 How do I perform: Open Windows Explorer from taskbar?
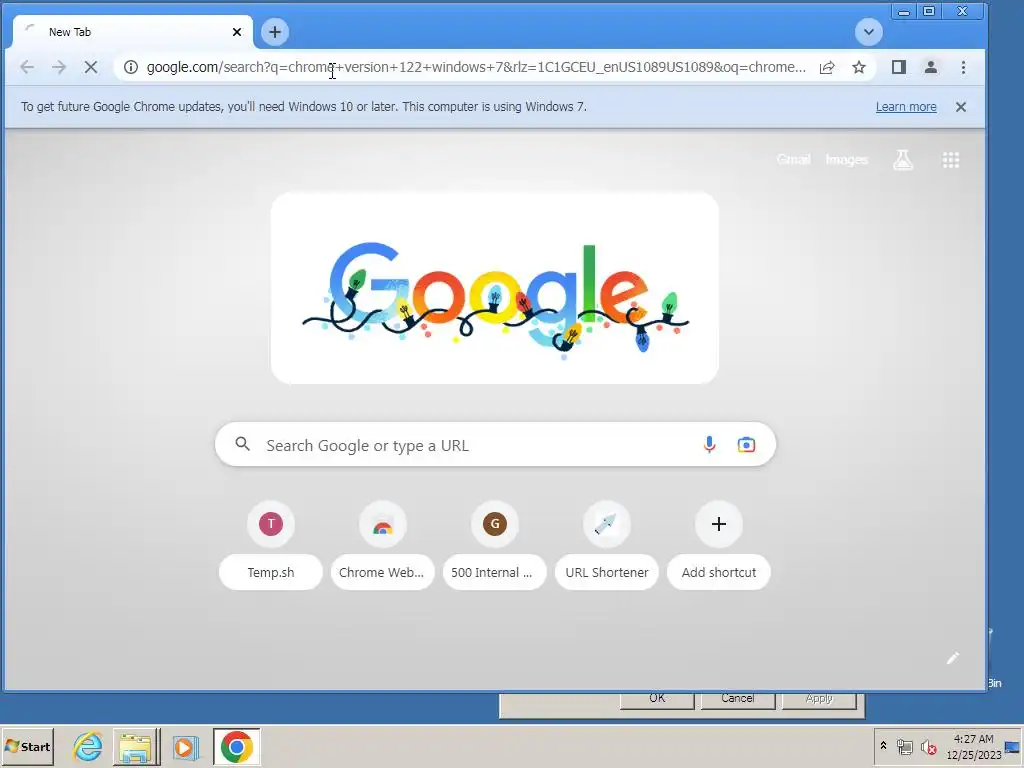coord(136,747)
